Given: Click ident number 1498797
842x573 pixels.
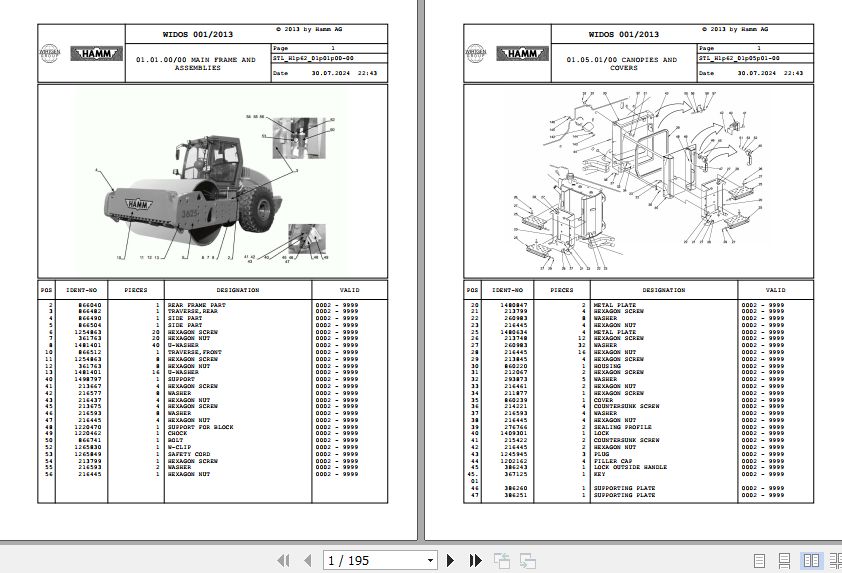Looking at the screenshot, I should [88, 379].
